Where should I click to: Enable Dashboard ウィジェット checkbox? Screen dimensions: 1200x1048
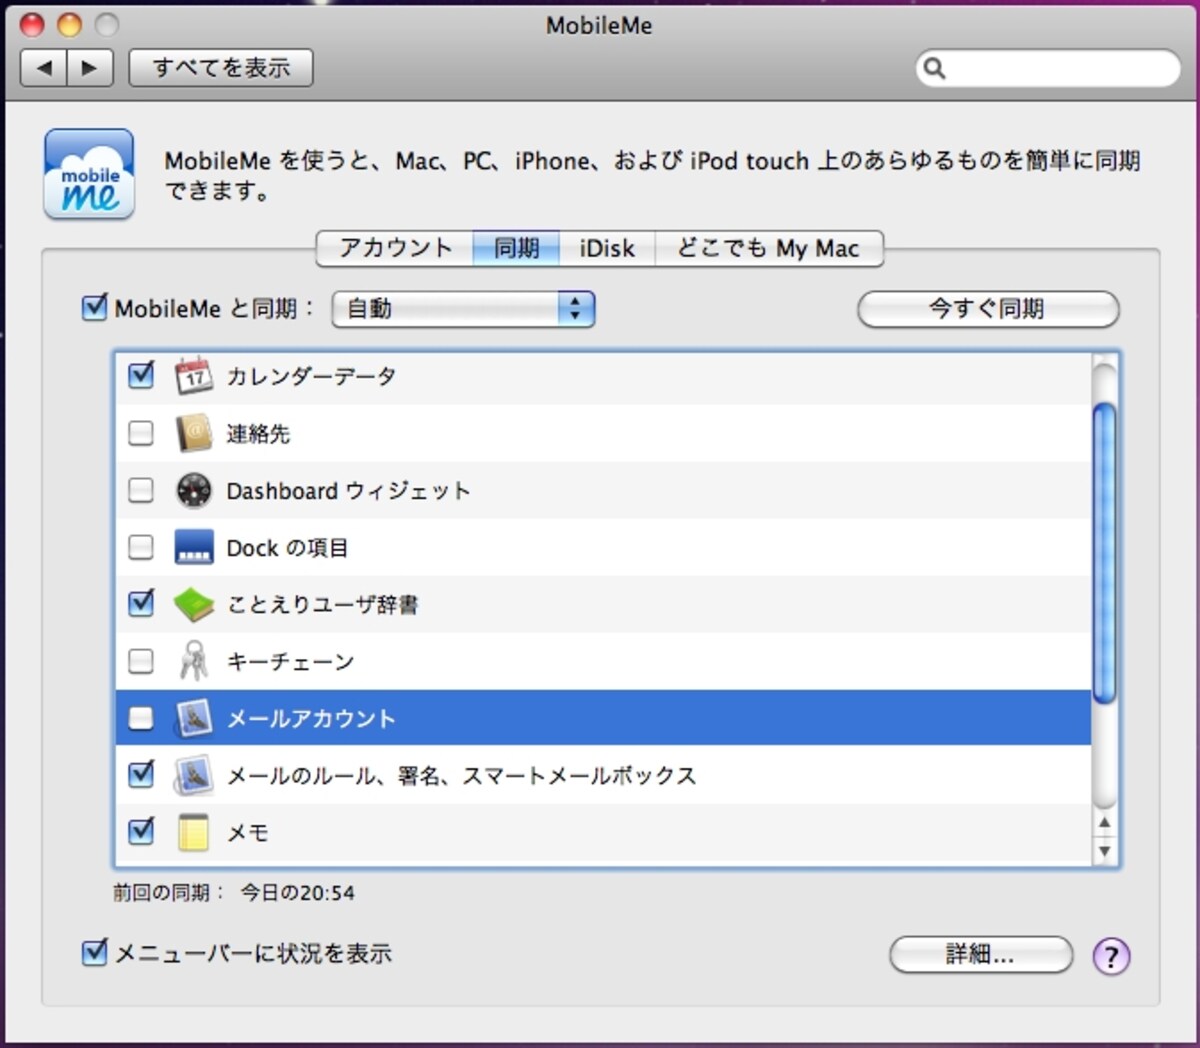141,490
